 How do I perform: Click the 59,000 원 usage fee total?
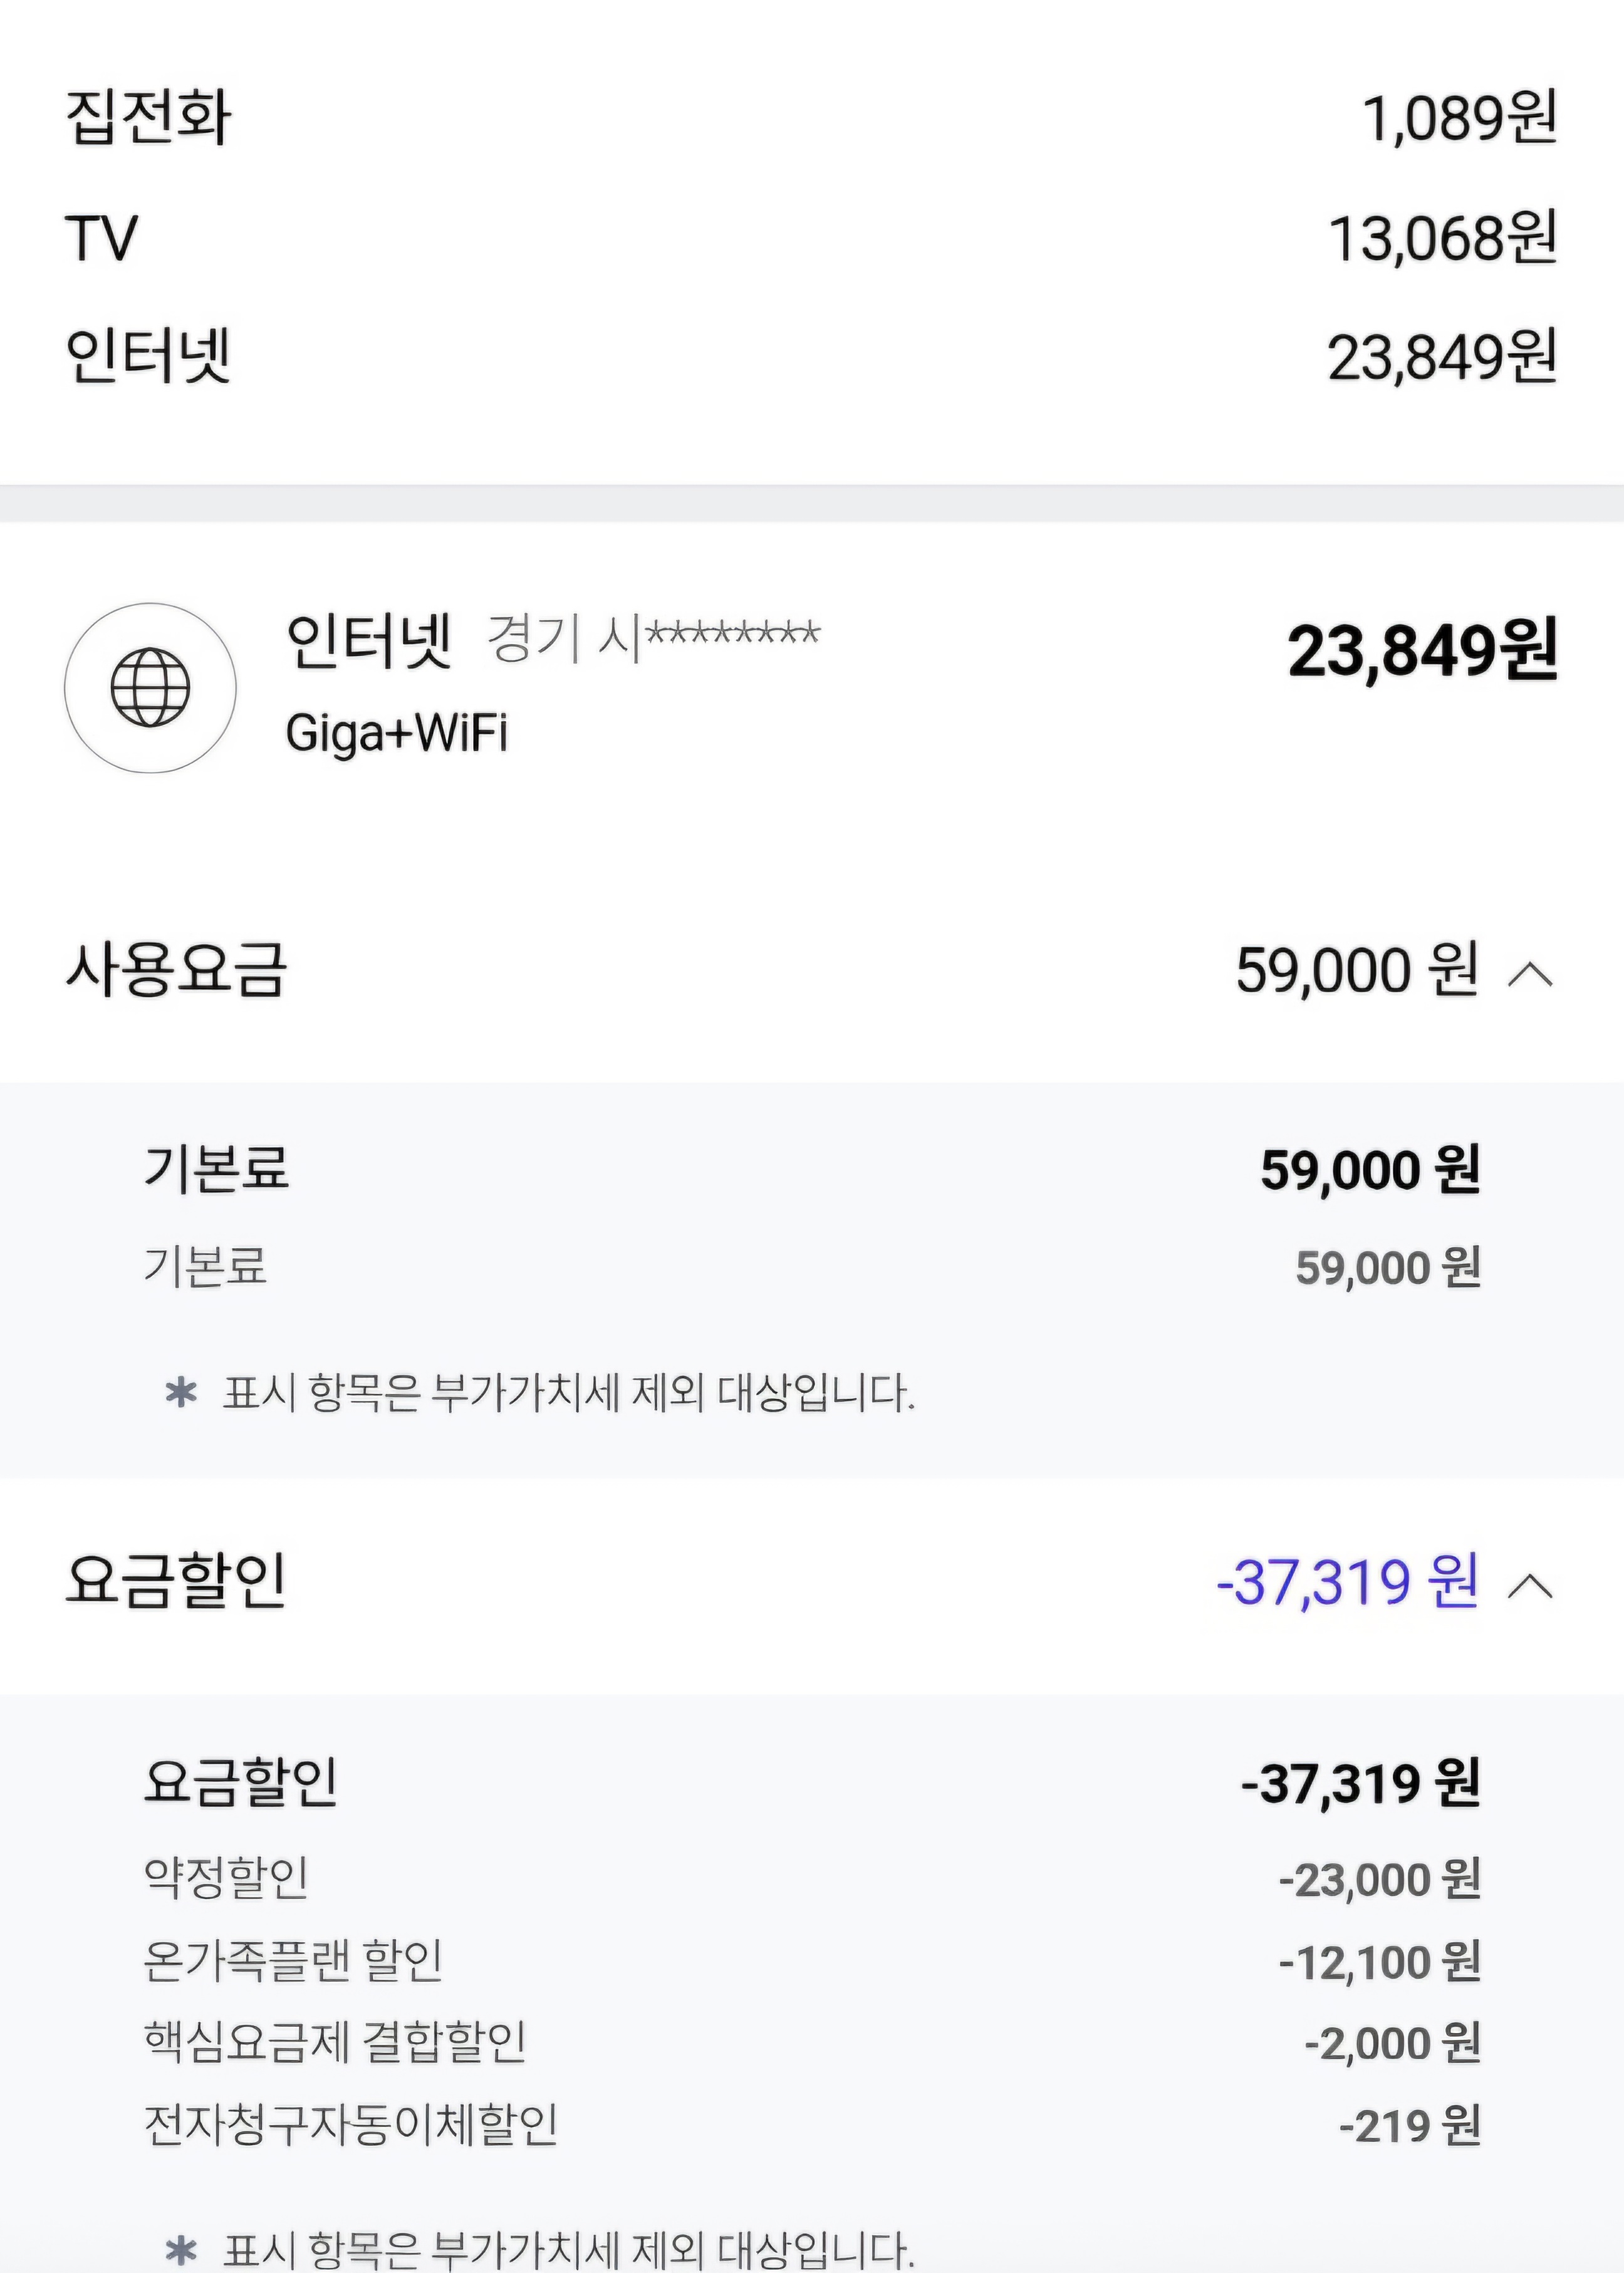click(x=1357, y=970)
